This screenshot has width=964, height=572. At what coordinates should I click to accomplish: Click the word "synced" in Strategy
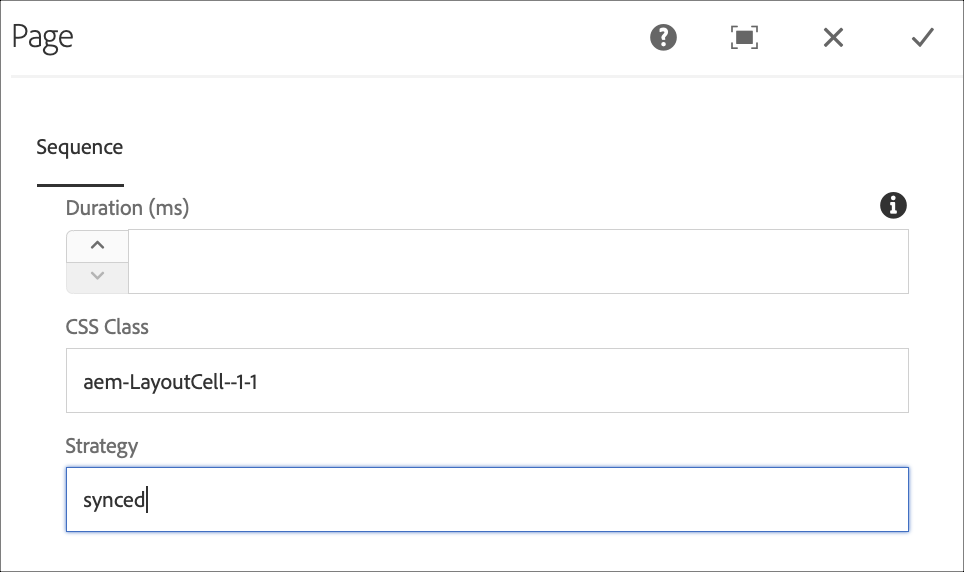114,500
